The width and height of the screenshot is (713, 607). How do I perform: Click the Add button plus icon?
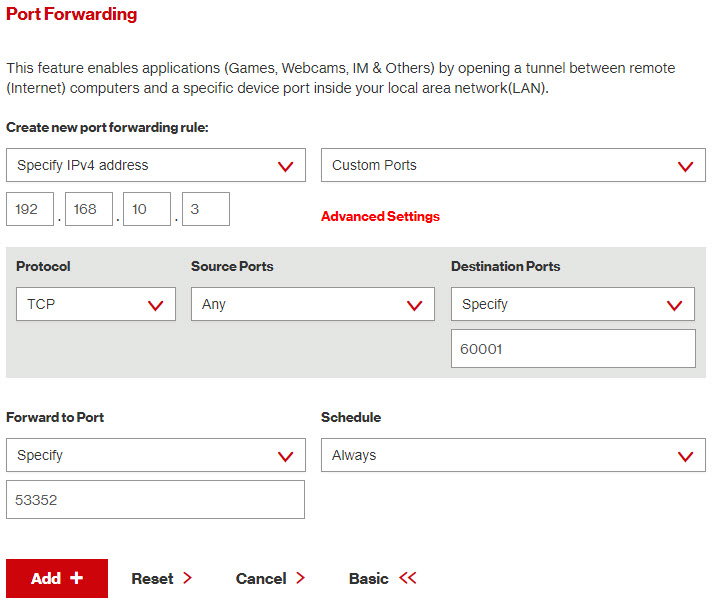(x=76, y=578)
